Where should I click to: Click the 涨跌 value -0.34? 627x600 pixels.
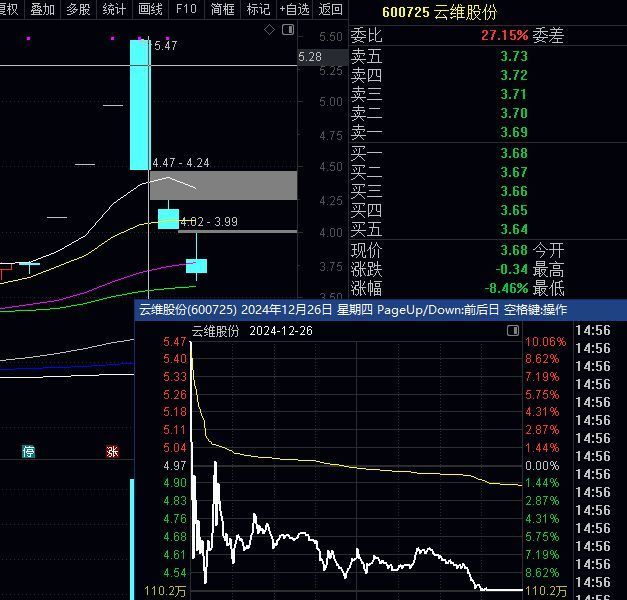tap(512, 269)
